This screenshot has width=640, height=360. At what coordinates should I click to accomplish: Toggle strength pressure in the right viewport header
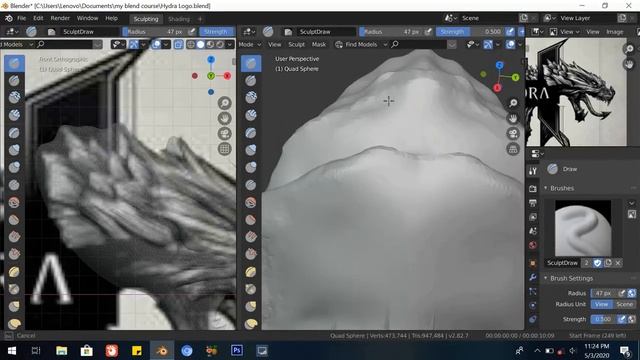pos(510,31)
